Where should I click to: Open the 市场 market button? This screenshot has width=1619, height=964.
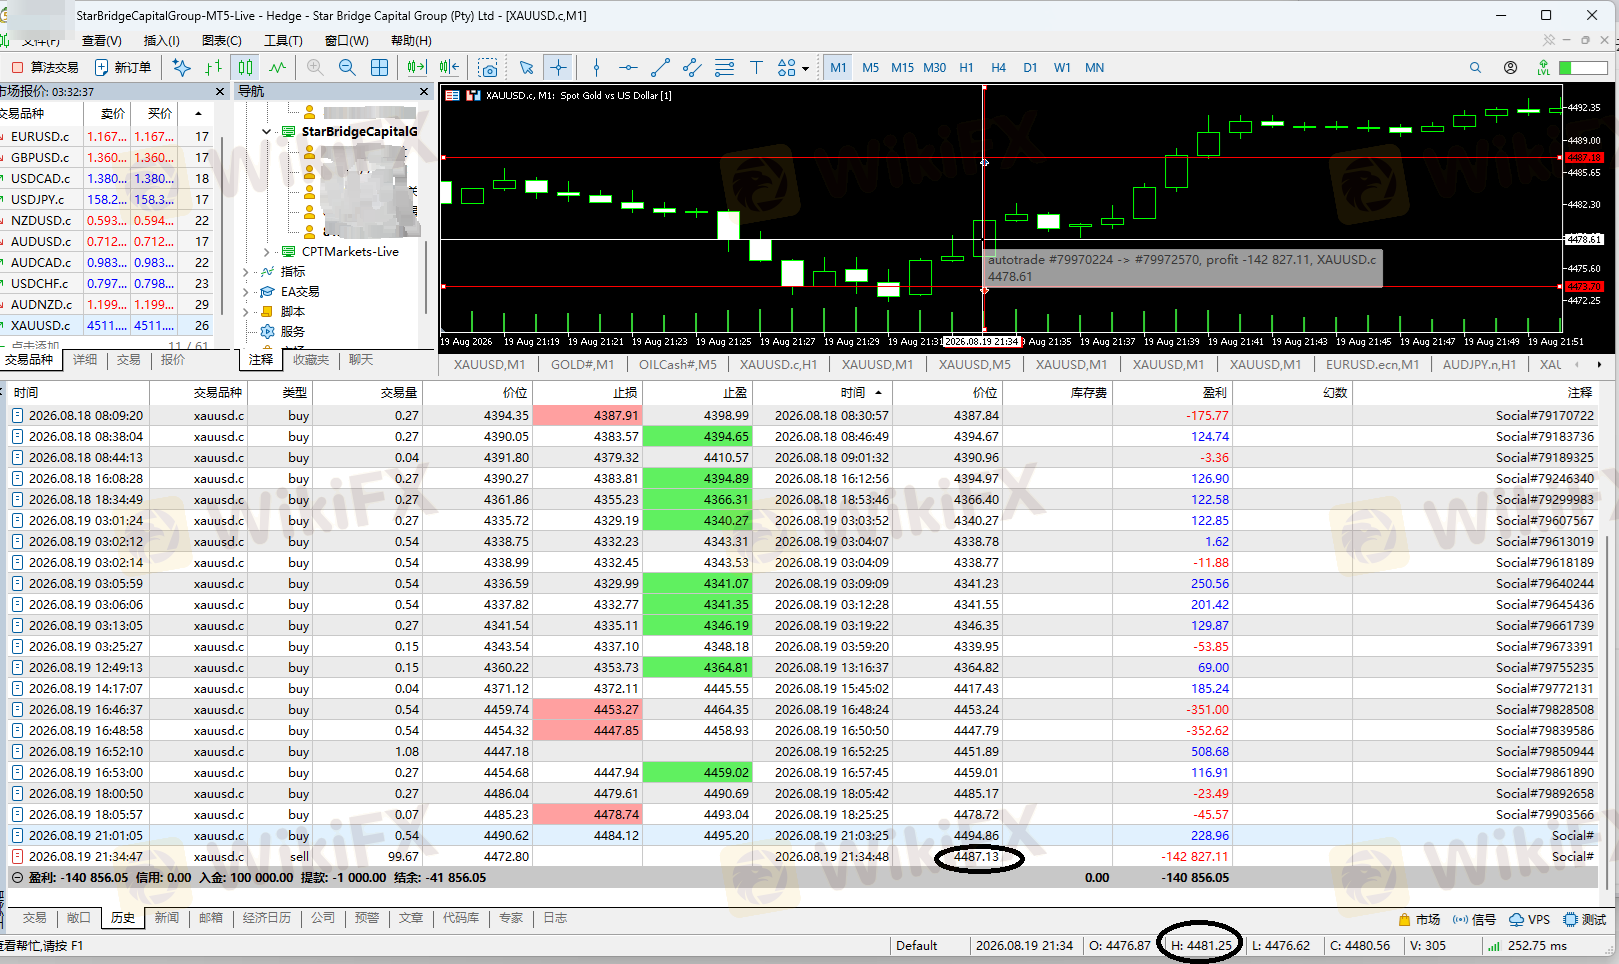(1420, 919)
